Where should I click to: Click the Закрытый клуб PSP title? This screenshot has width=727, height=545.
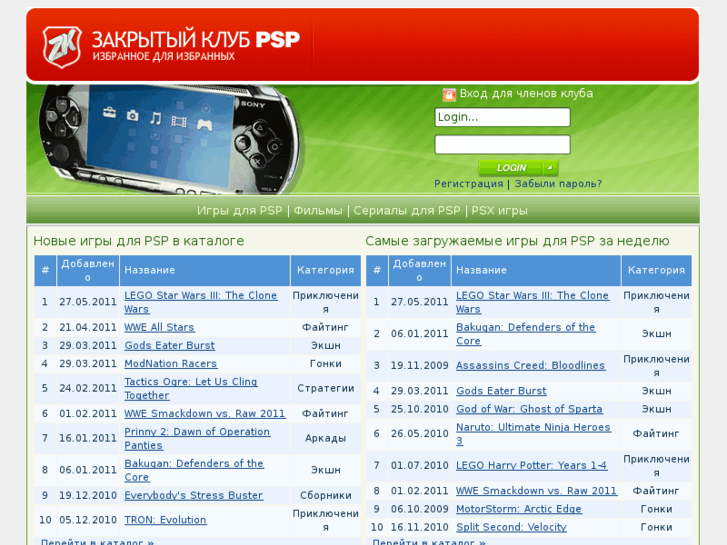click(x=196, y=40)
